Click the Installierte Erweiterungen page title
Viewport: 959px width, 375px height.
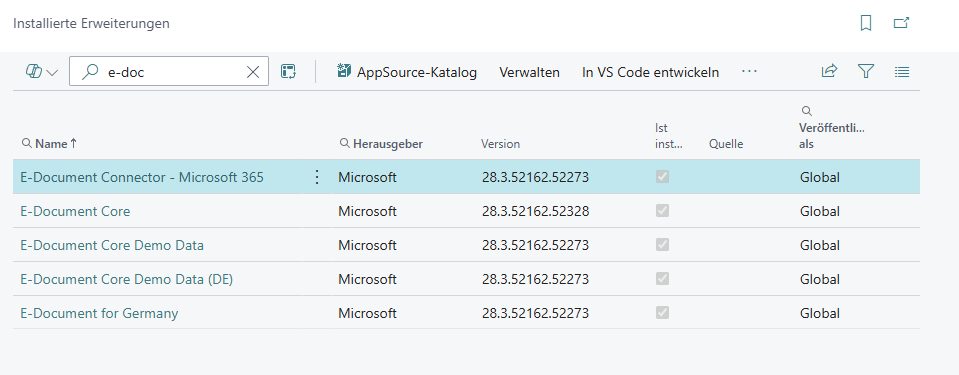tap(91, 24)
